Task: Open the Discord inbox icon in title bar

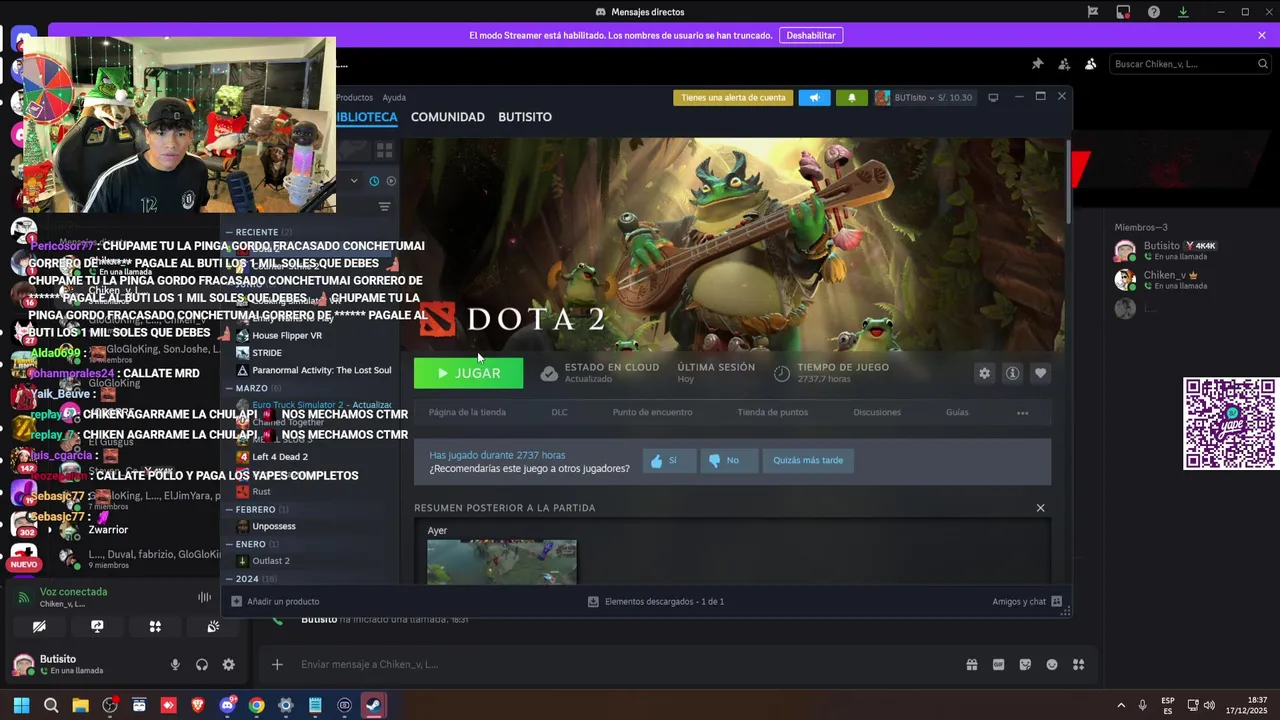Action: (x=1123, y=12)
